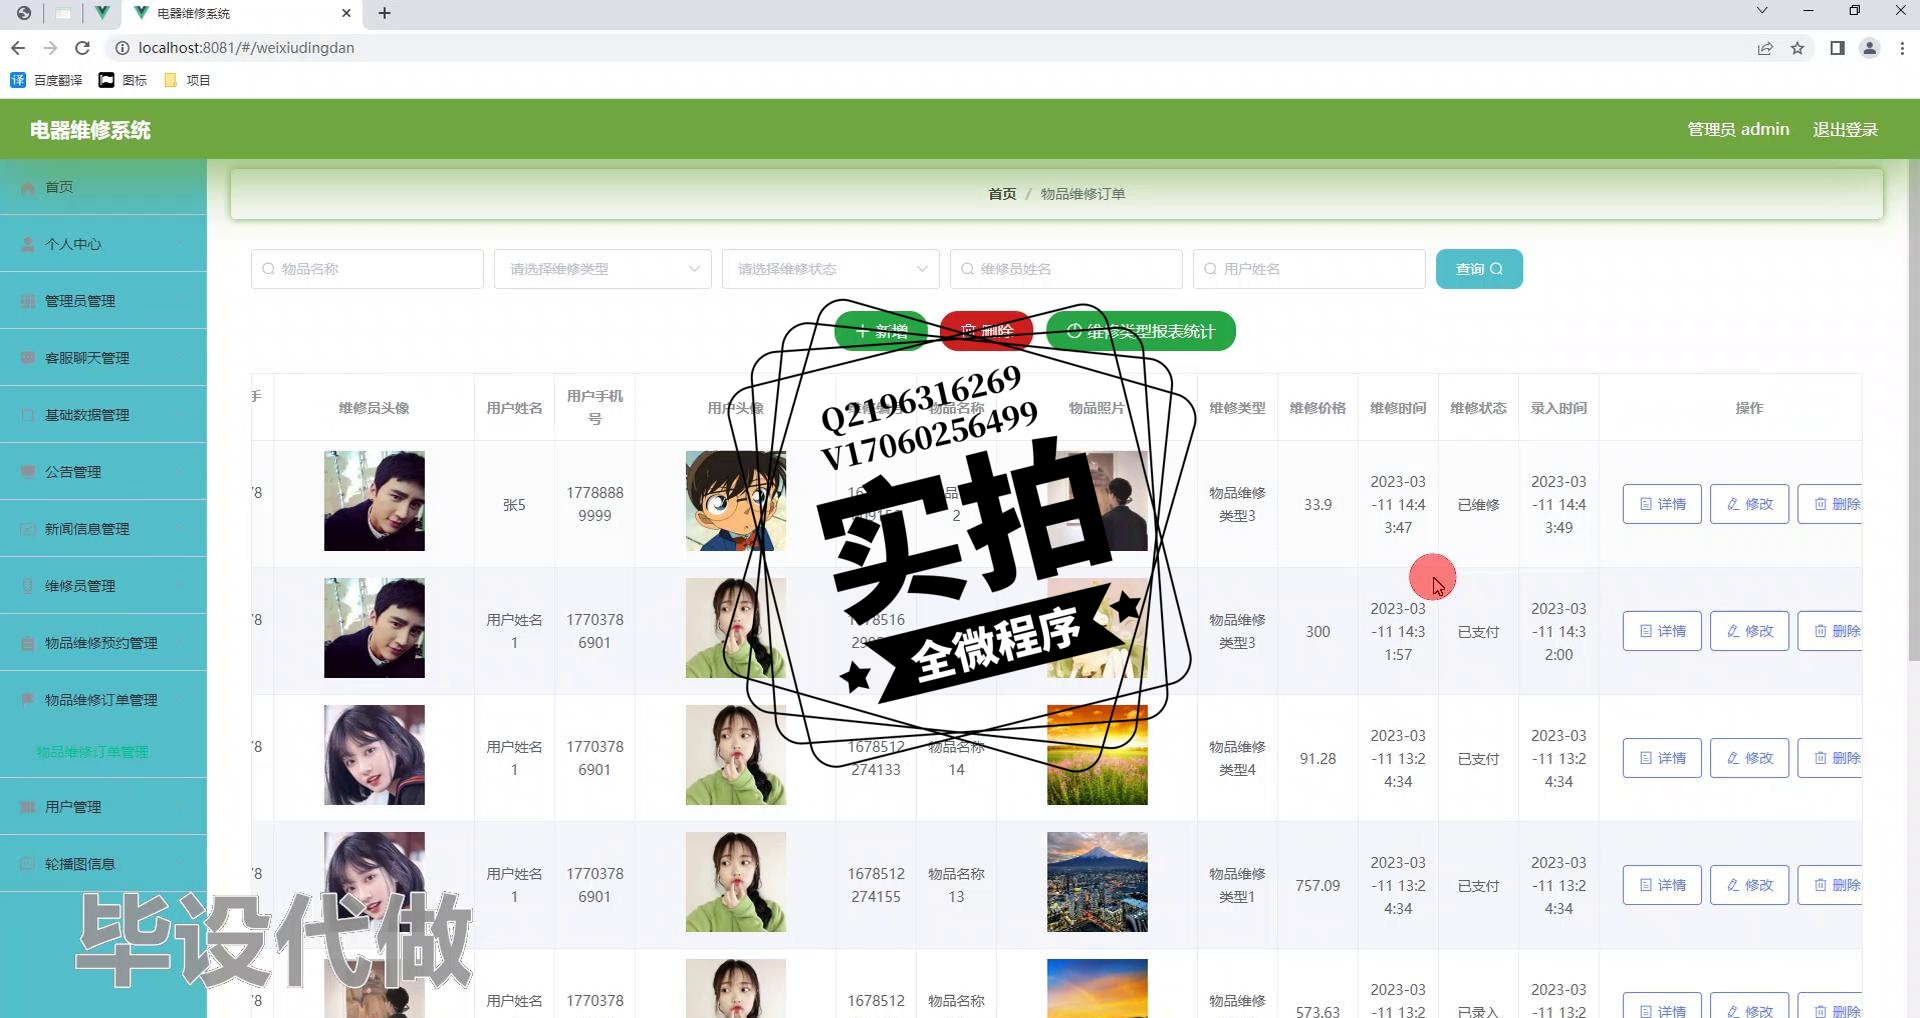This screenshot has height=1018, width=1920.
Task: Open the sunset field item photo
Action: click(x=1097, y=755)
